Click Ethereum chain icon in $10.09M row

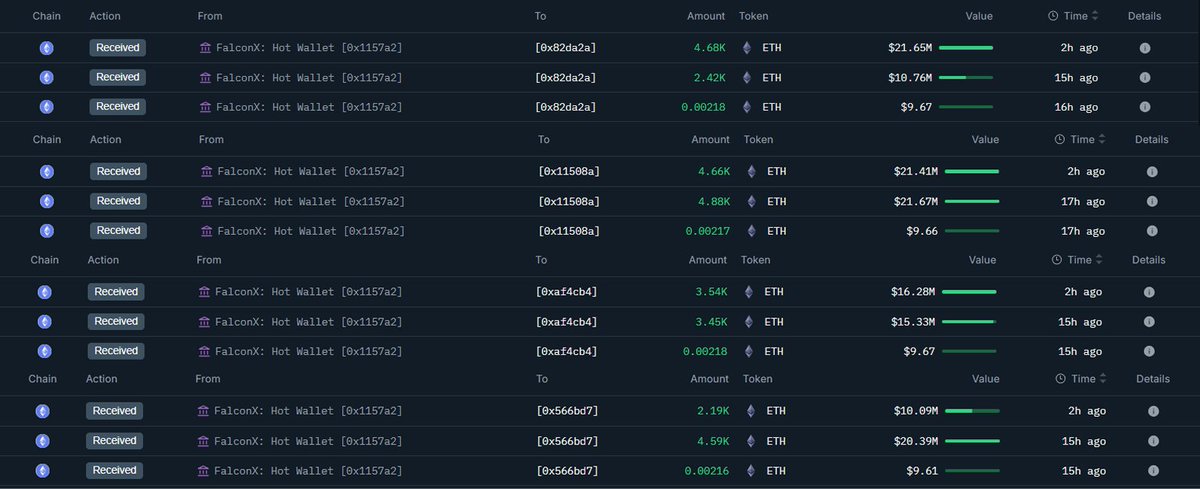(x=43, y=411)
